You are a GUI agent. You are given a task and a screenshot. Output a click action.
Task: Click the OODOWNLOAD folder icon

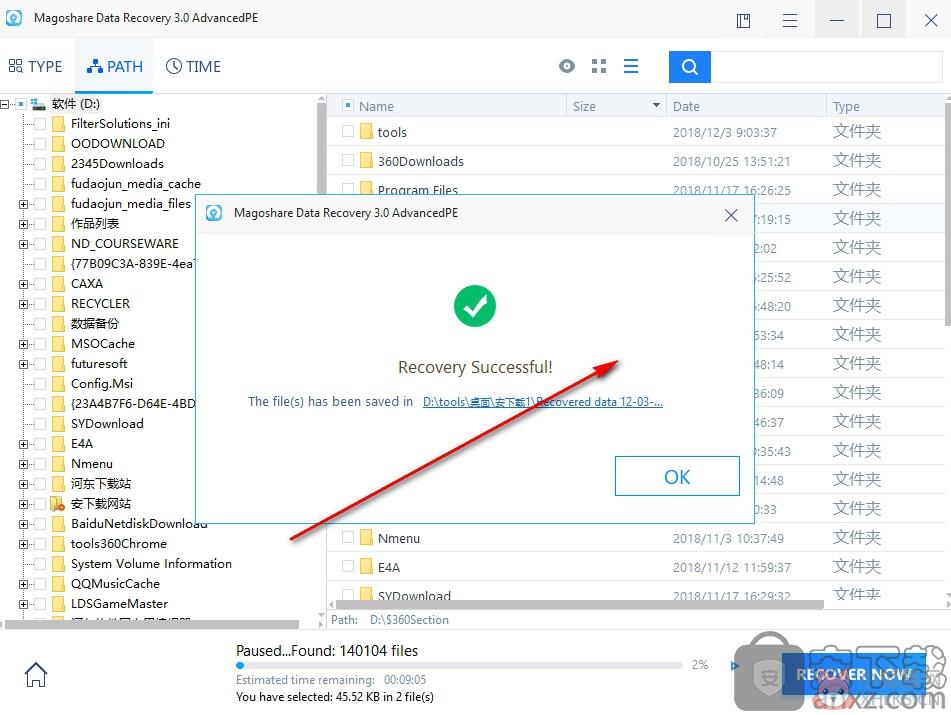pyautogui.click(x=58, y=144)
